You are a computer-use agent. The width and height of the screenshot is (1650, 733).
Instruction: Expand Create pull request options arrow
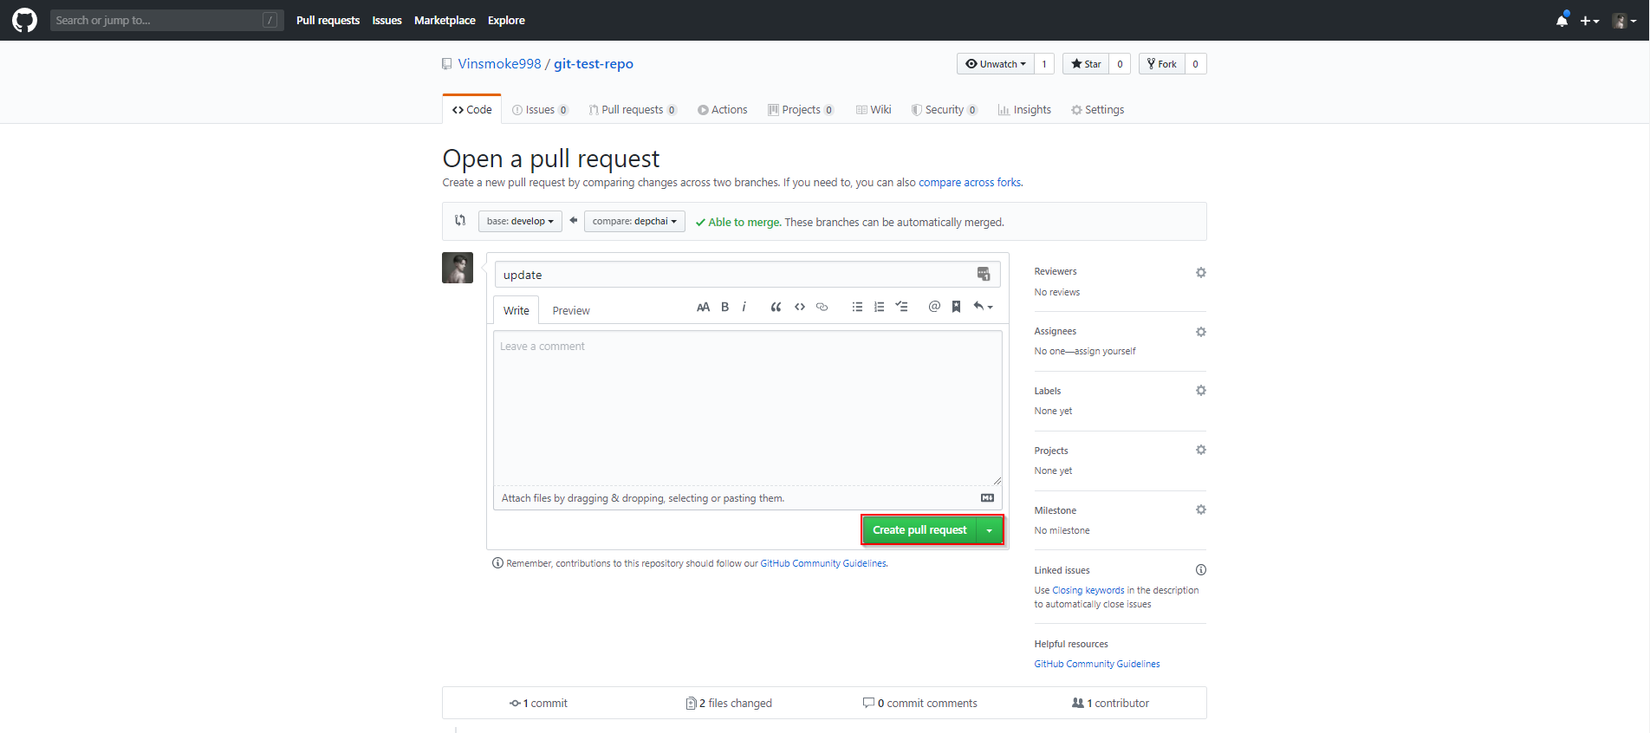[990, 530]
